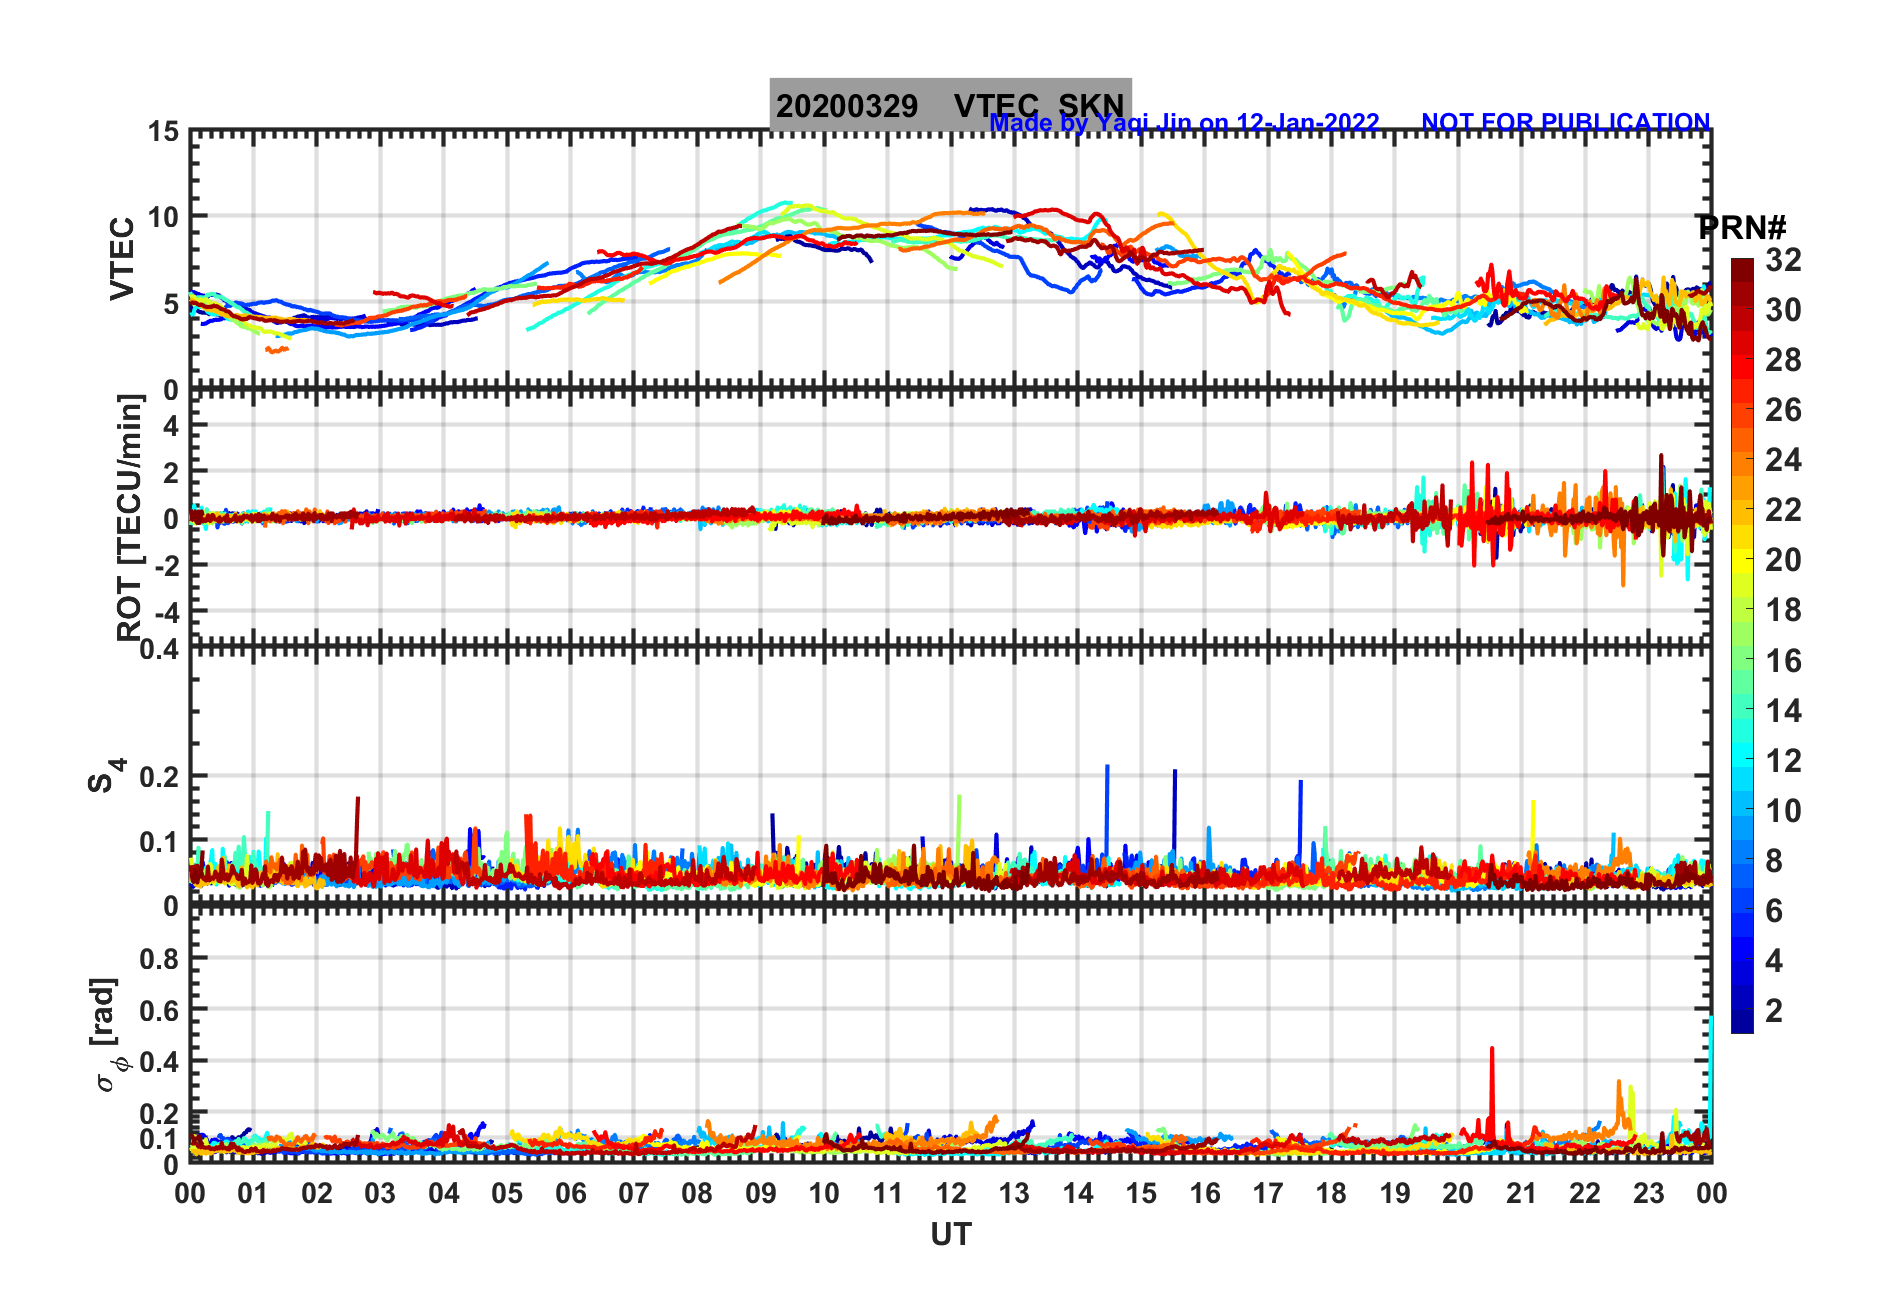This screenshot has height=1292, width=1902.
Task: Click colorbar tick label 26
Action: coord(1783,411)
